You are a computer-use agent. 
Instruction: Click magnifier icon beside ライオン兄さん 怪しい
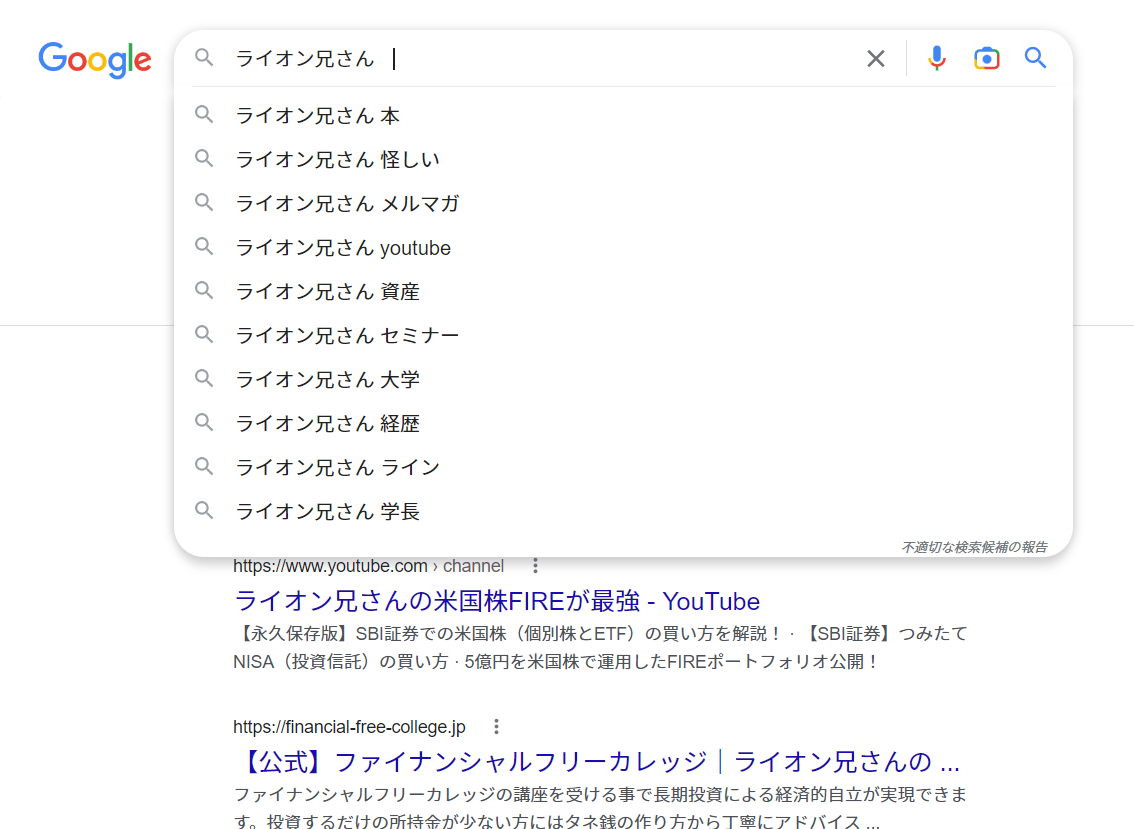(x=204, y=158)
